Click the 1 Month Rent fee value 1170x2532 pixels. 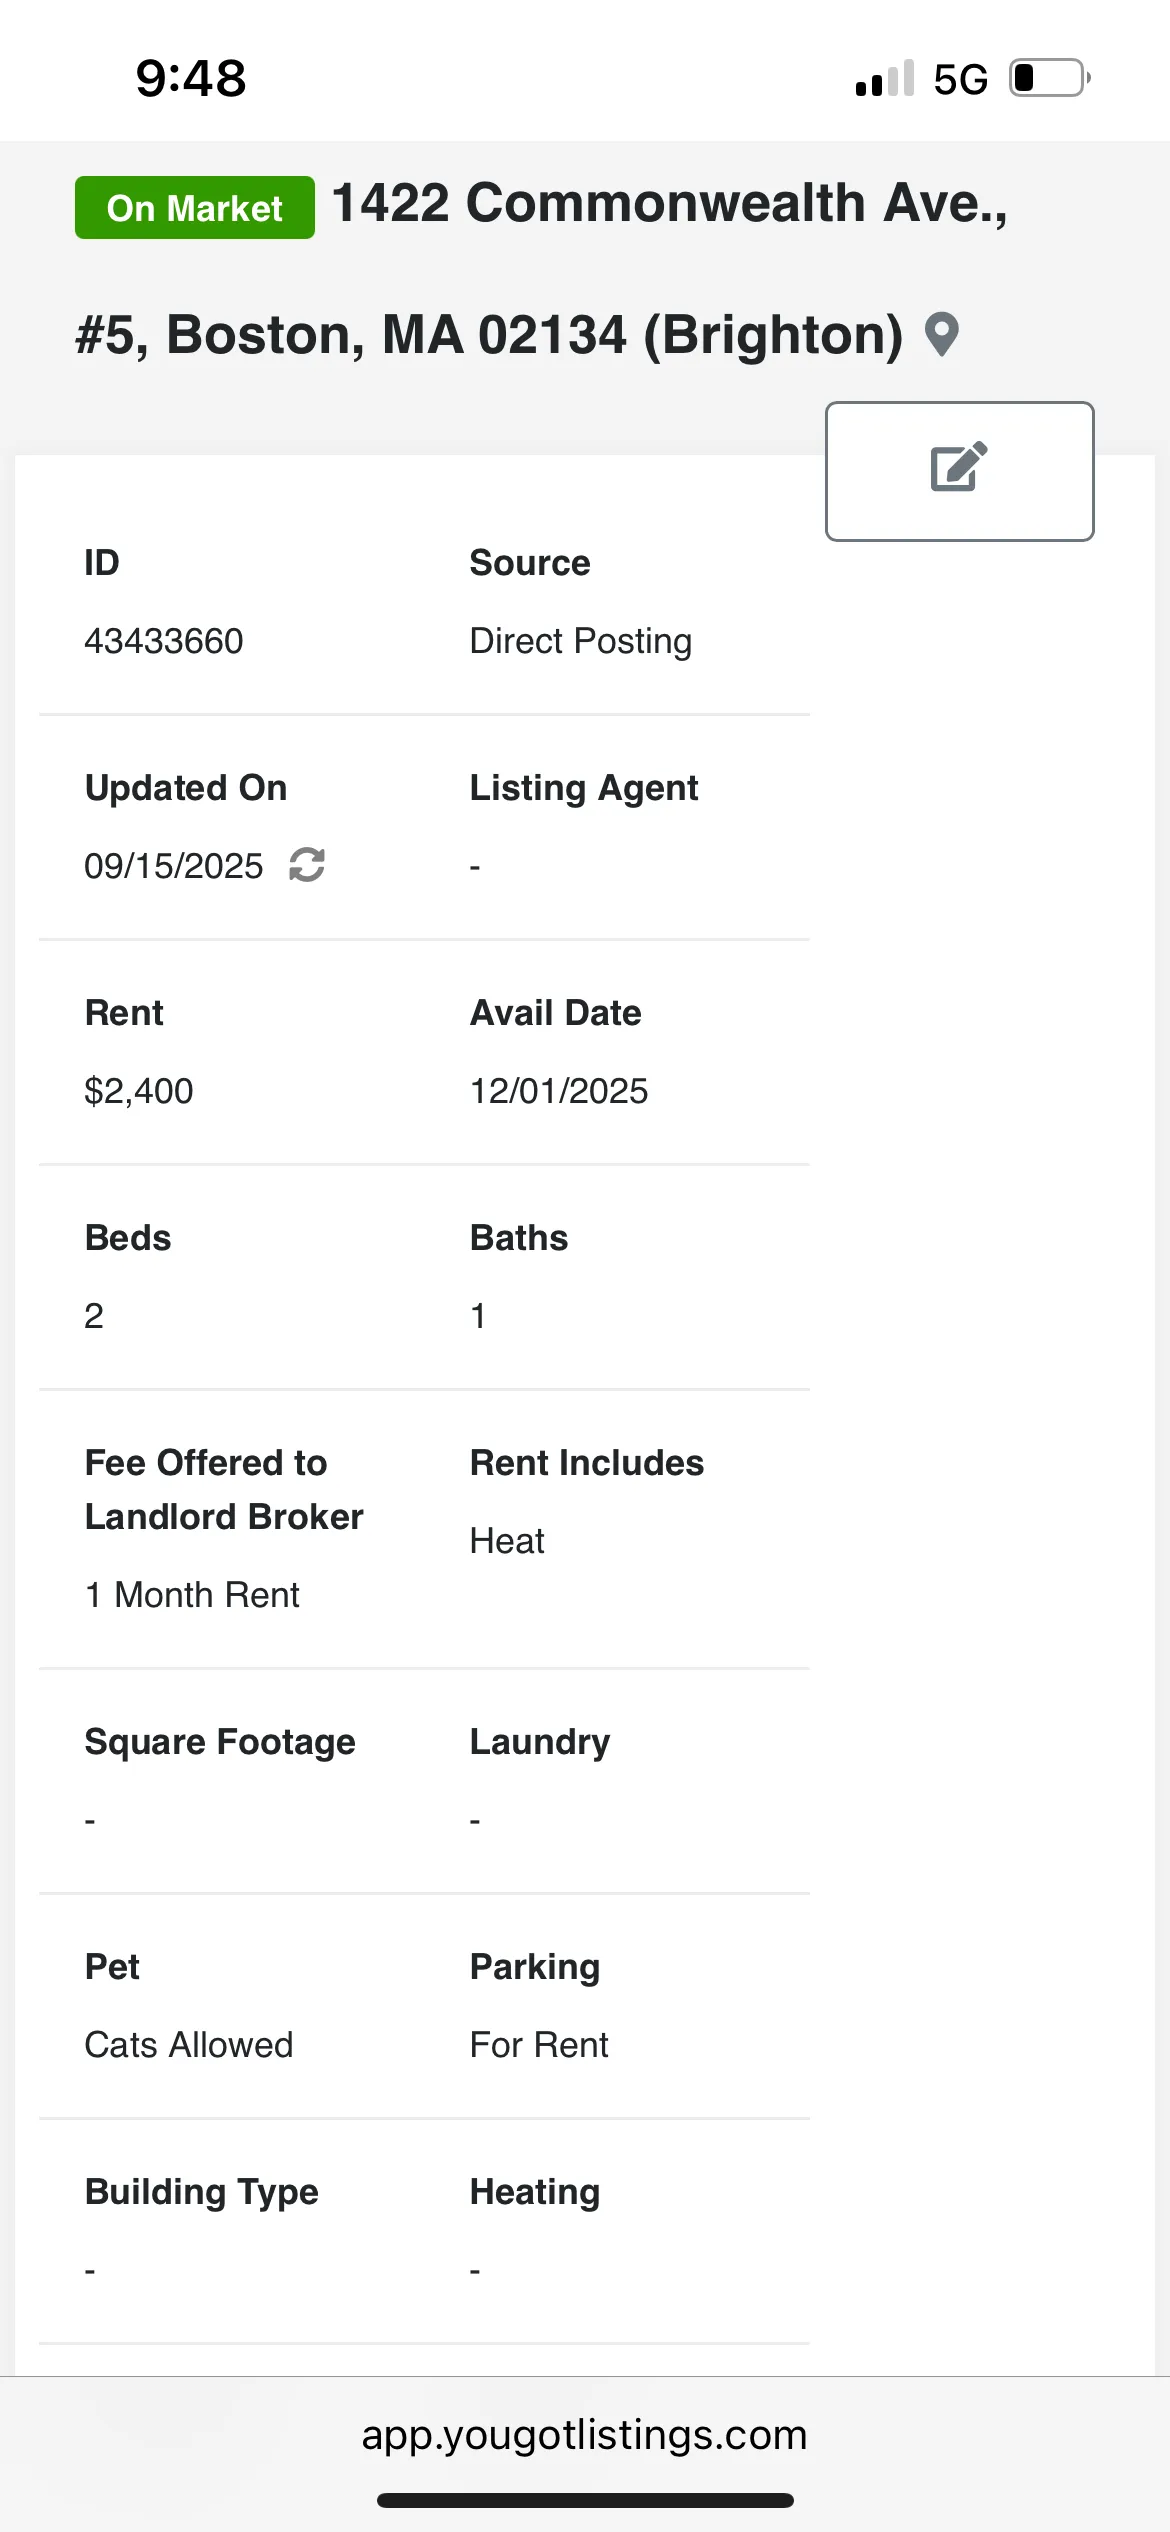pyautogui.click(x=192, y=1595)
